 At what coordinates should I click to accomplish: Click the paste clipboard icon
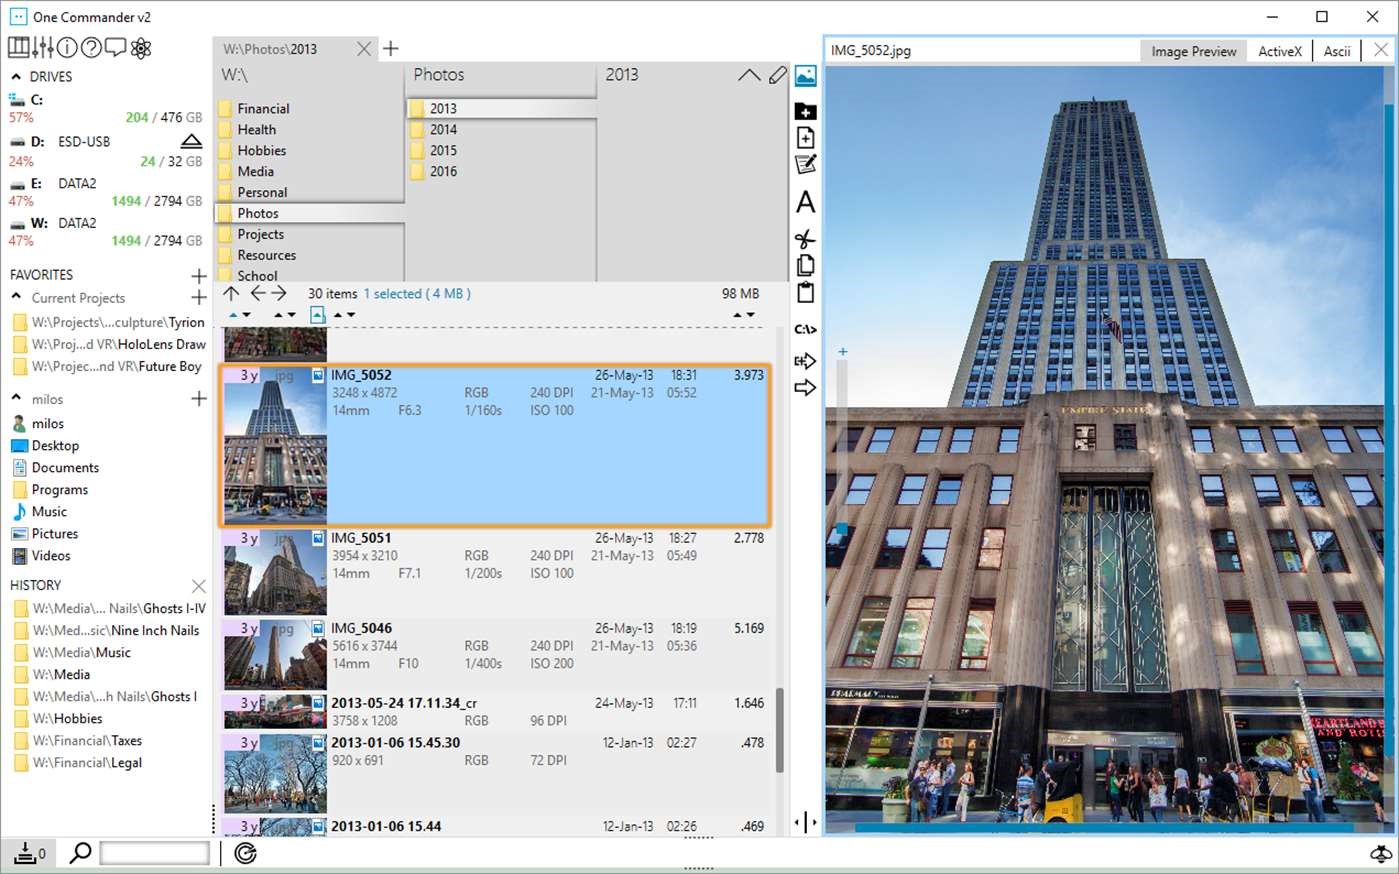pyautogui.click(x=805, y=293)
